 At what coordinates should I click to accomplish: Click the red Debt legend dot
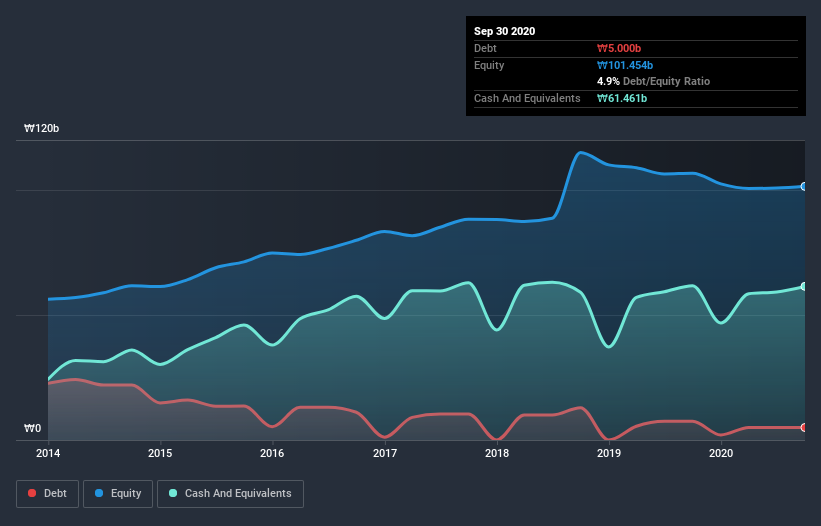tap(32, 493)
